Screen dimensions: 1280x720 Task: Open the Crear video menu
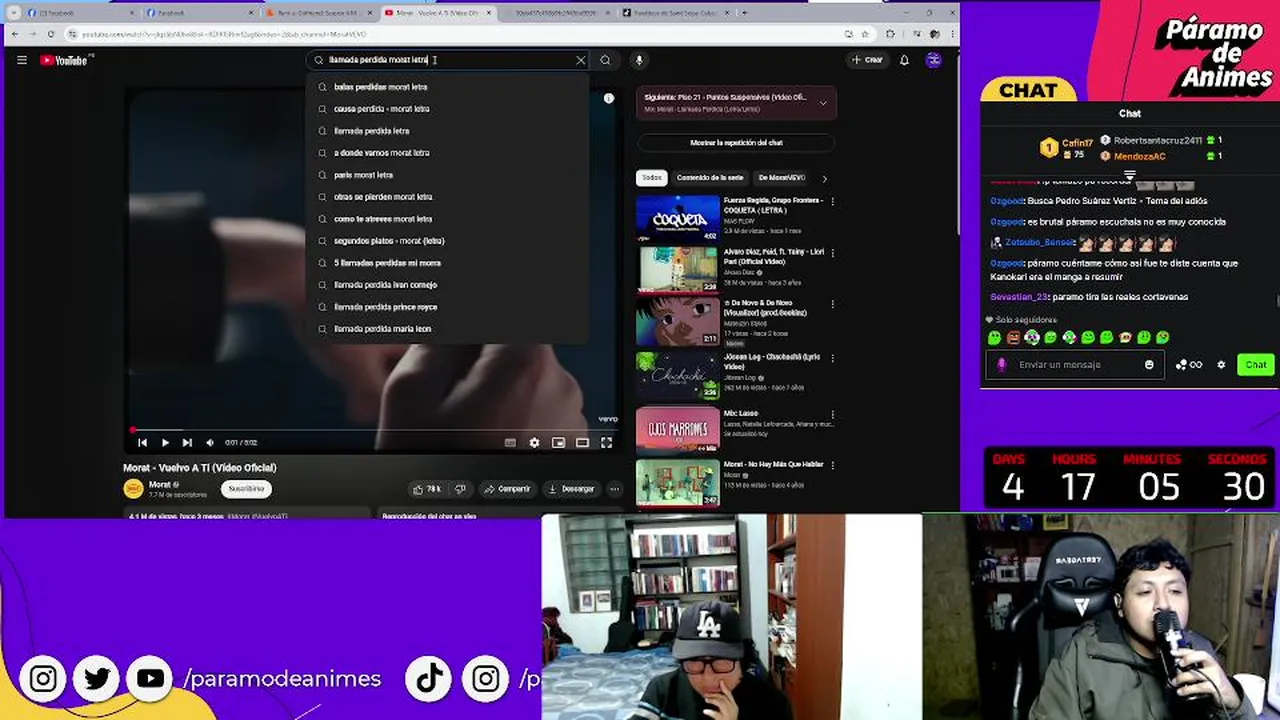tap(867, 60)
